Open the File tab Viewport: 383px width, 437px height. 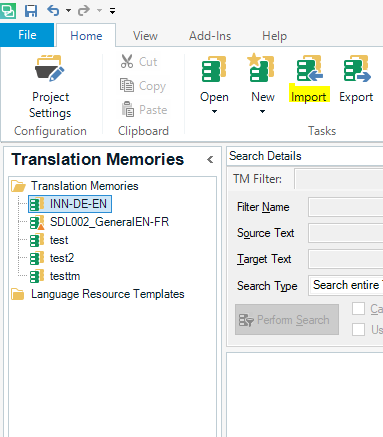(x=27, y=35)
